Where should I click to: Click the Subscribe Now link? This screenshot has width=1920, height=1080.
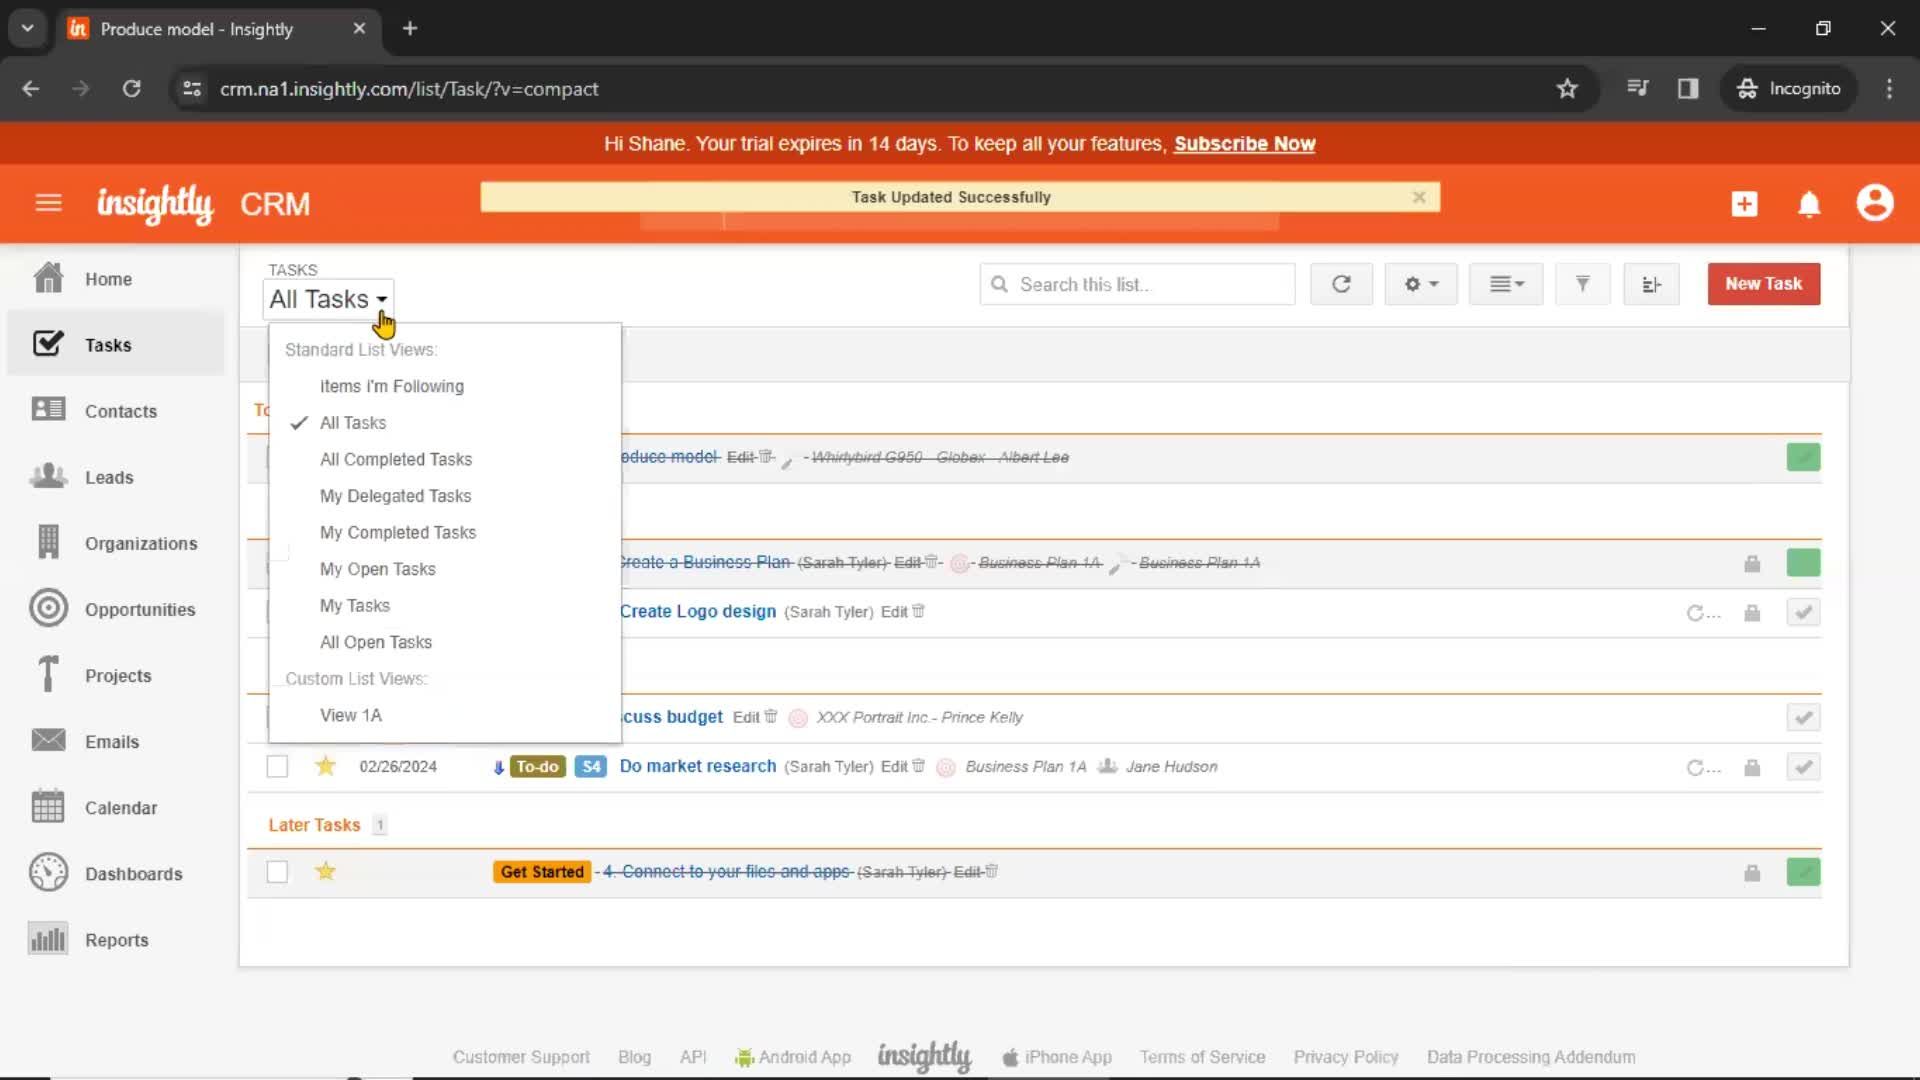click(1246, 144)
